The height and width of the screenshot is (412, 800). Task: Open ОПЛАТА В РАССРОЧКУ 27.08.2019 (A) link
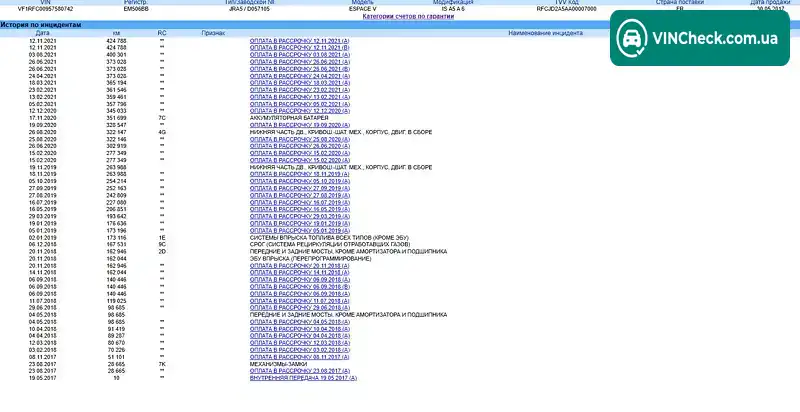click(299, 195)
